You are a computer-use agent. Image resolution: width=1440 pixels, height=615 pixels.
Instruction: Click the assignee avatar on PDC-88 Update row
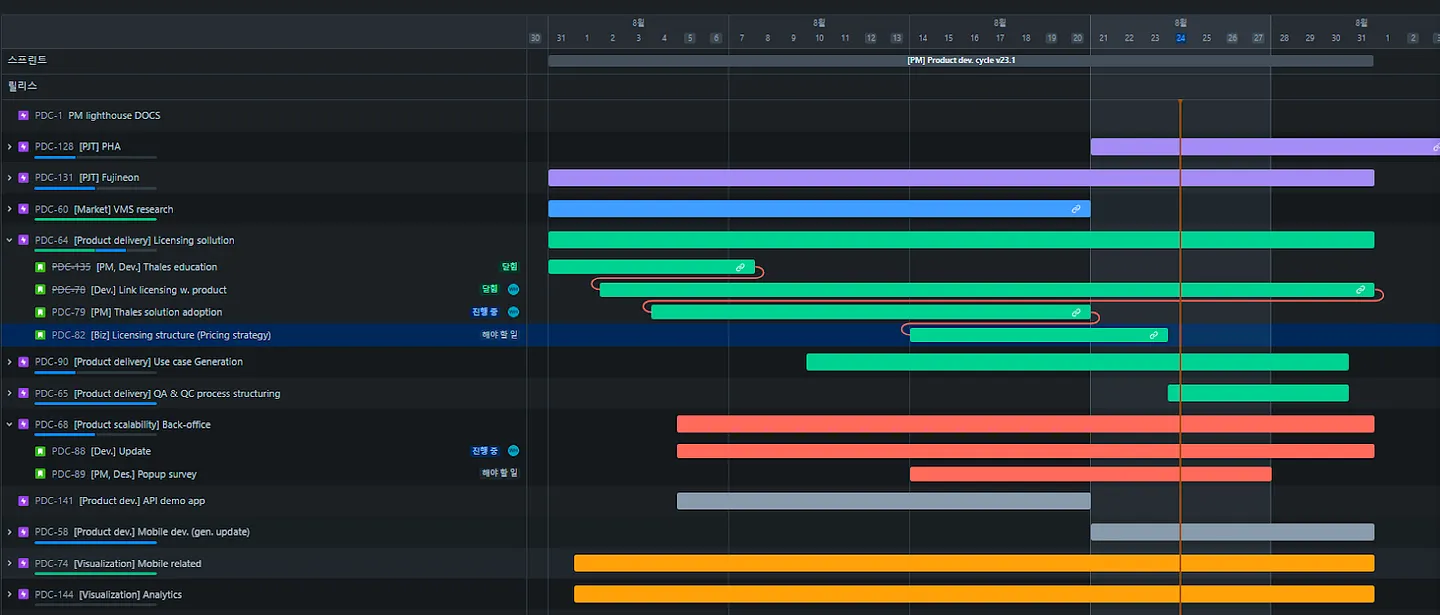tap(513, 451)
